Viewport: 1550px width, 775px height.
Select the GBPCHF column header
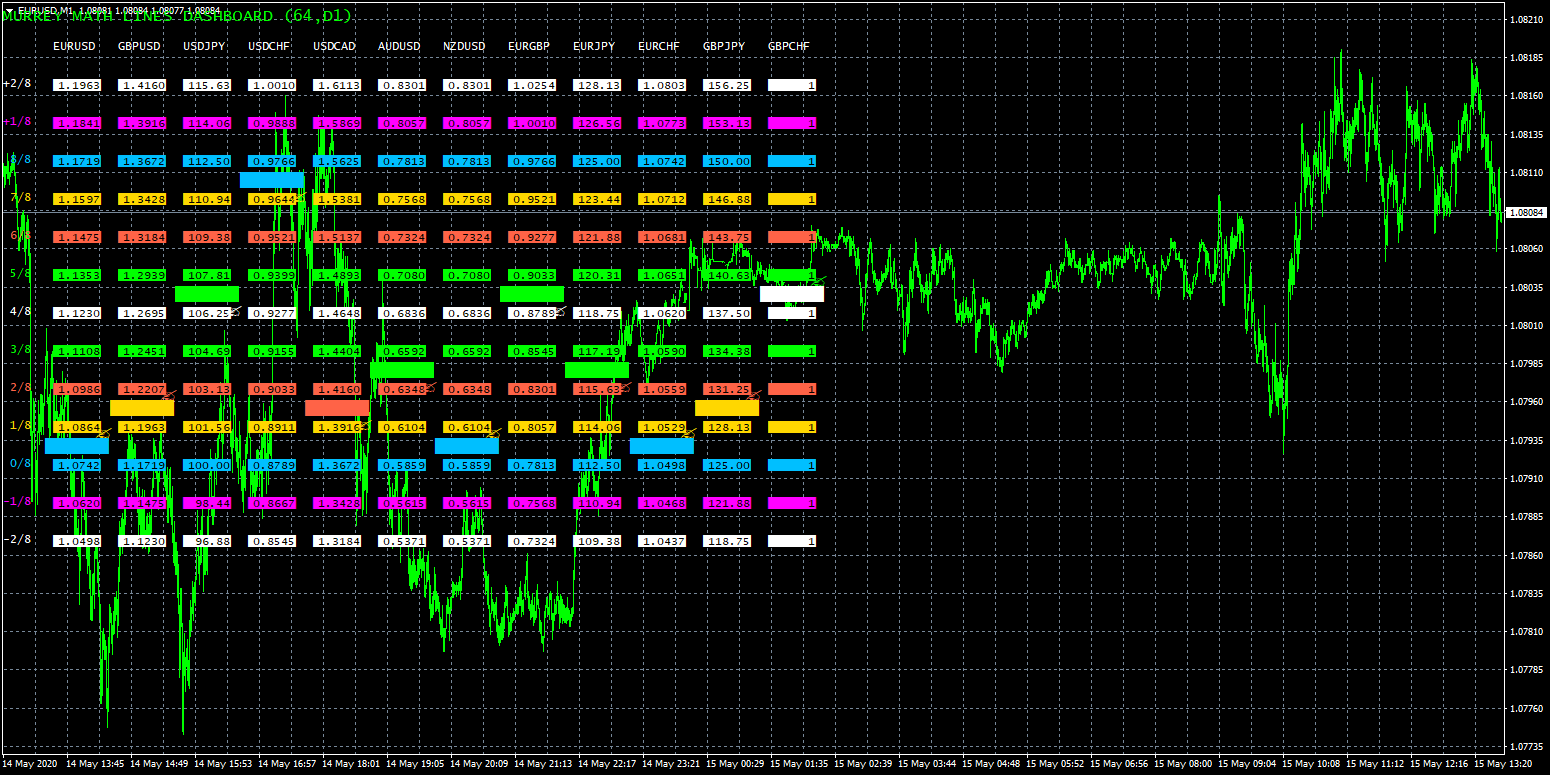coord(789,47)
